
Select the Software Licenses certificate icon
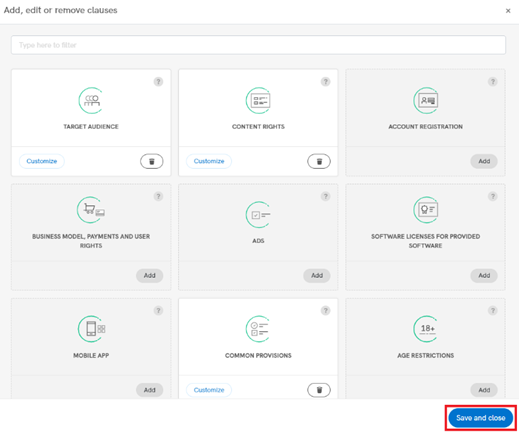[426, 210]
